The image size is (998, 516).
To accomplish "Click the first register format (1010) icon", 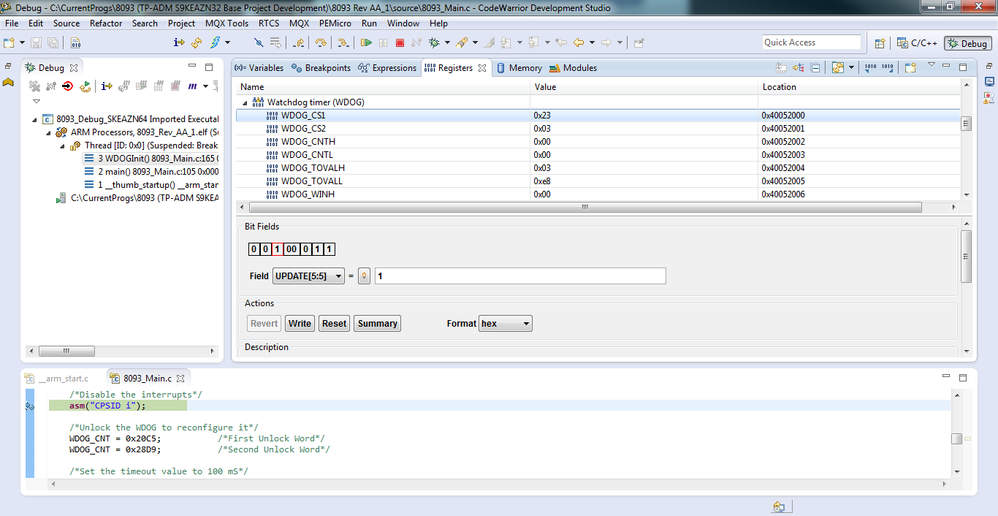I will click(870, 67).
